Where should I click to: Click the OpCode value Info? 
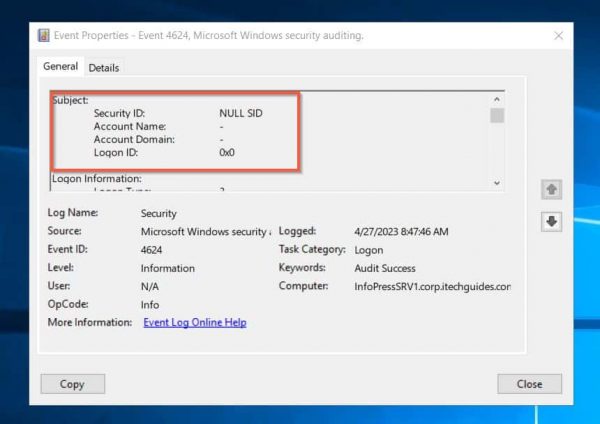tap(150, 305)
